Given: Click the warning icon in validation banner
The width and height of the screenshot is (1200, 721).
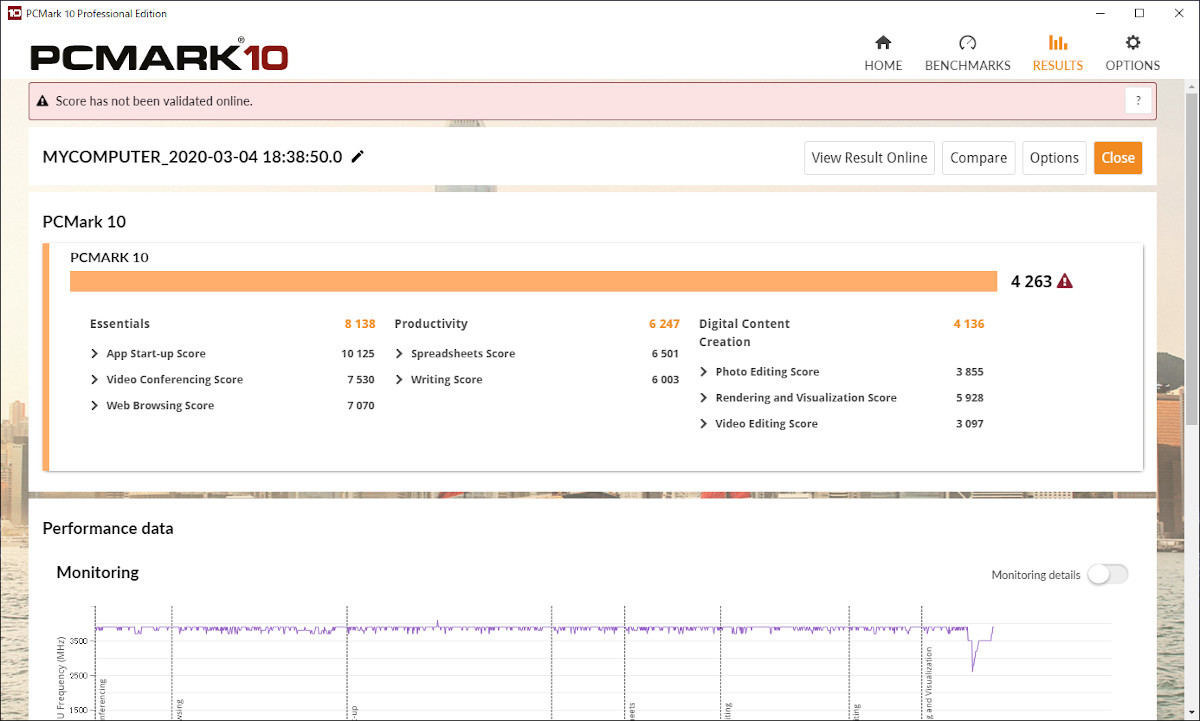Looking at the screenshot, I should click(x=42, y=101).
